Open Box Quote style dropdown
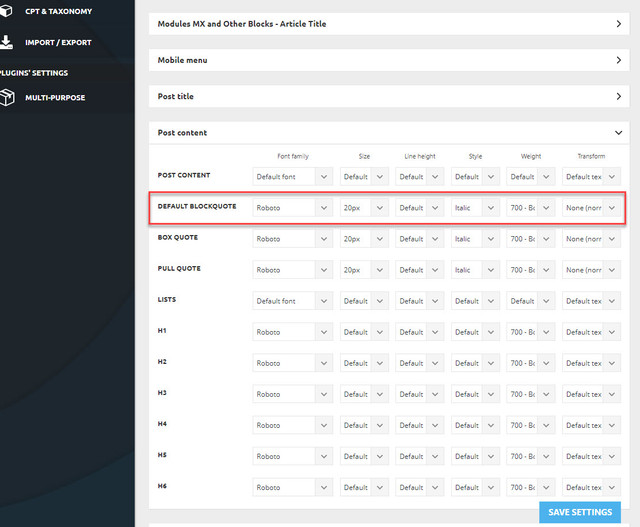The height and width of the screenshot is (527, 640). click(x=475, y=239)
